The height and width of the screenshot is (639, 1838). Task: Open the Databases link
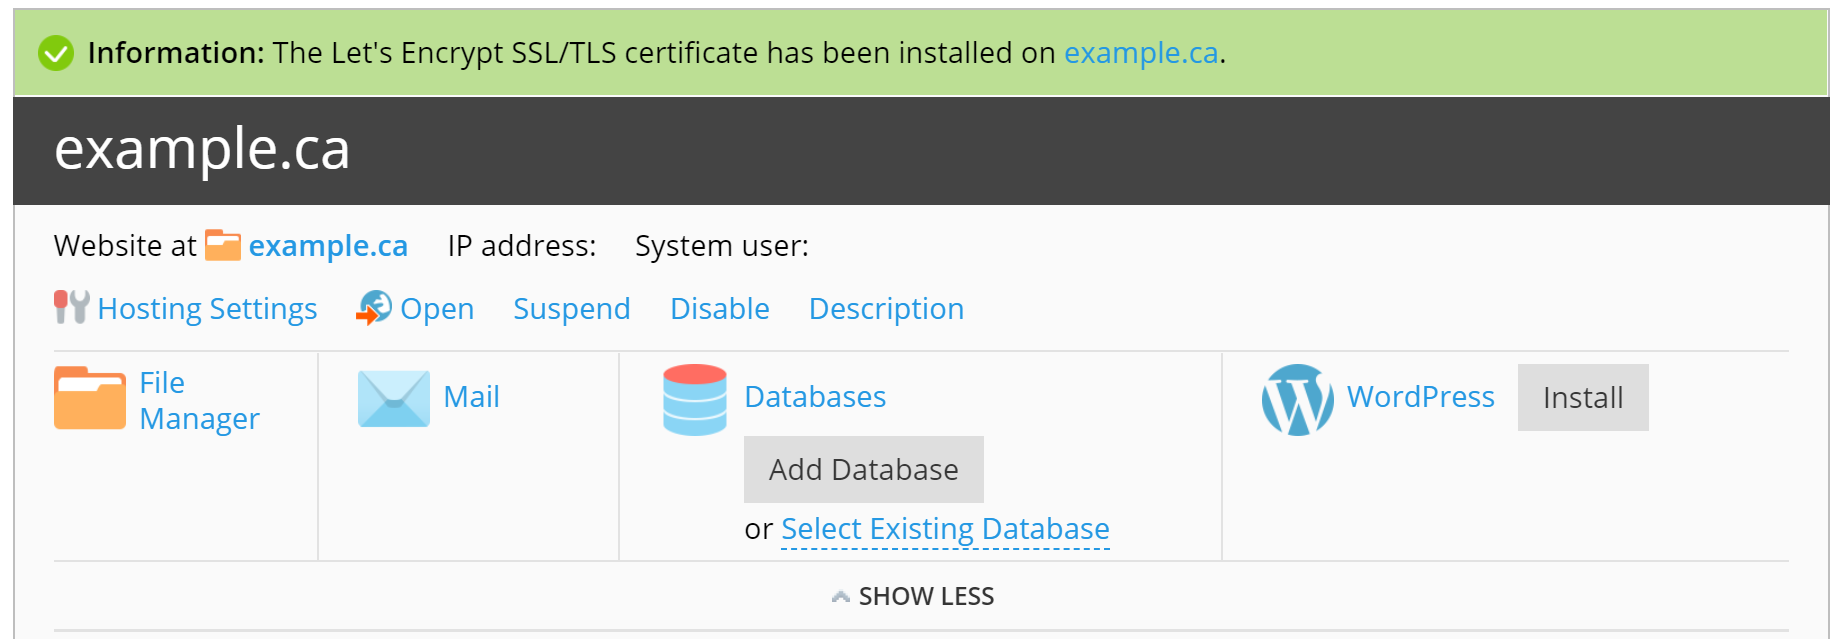pyautogui.click(x=815, y=397)
